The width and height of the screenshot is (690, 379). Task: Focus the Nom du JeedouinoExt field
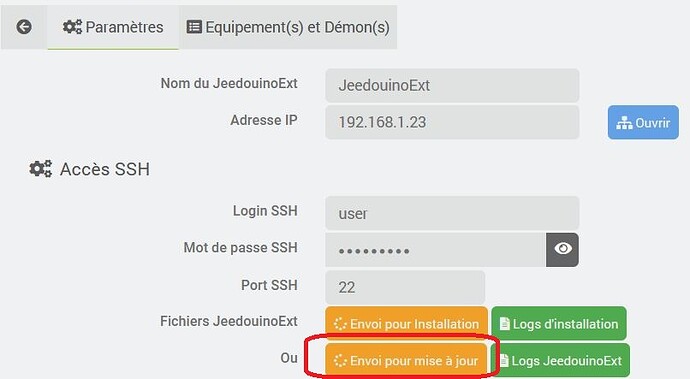452,85
